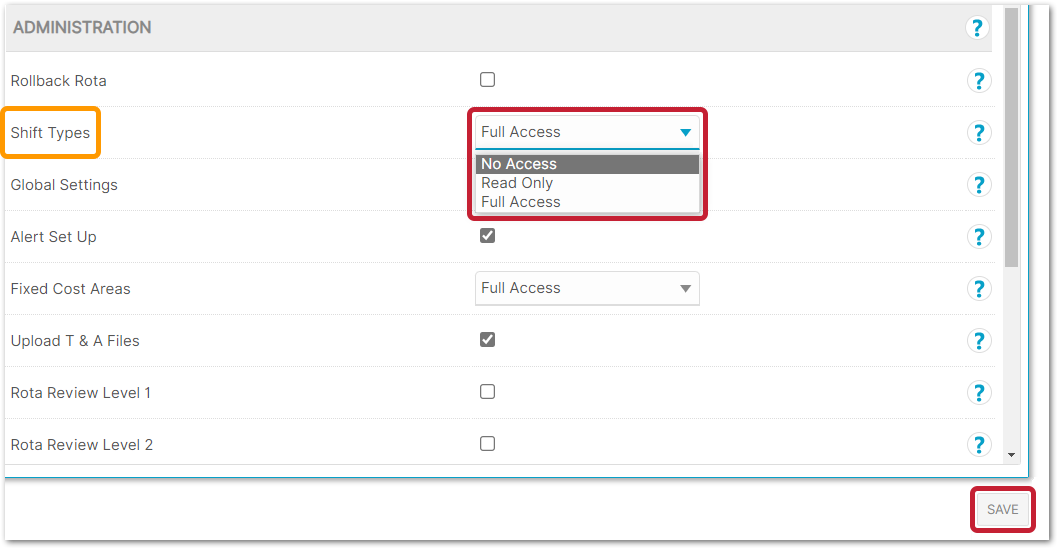Screen dimensions: 1058x549
Task: Click the scrollbar down arrow
Action: tap(1011, 455)
